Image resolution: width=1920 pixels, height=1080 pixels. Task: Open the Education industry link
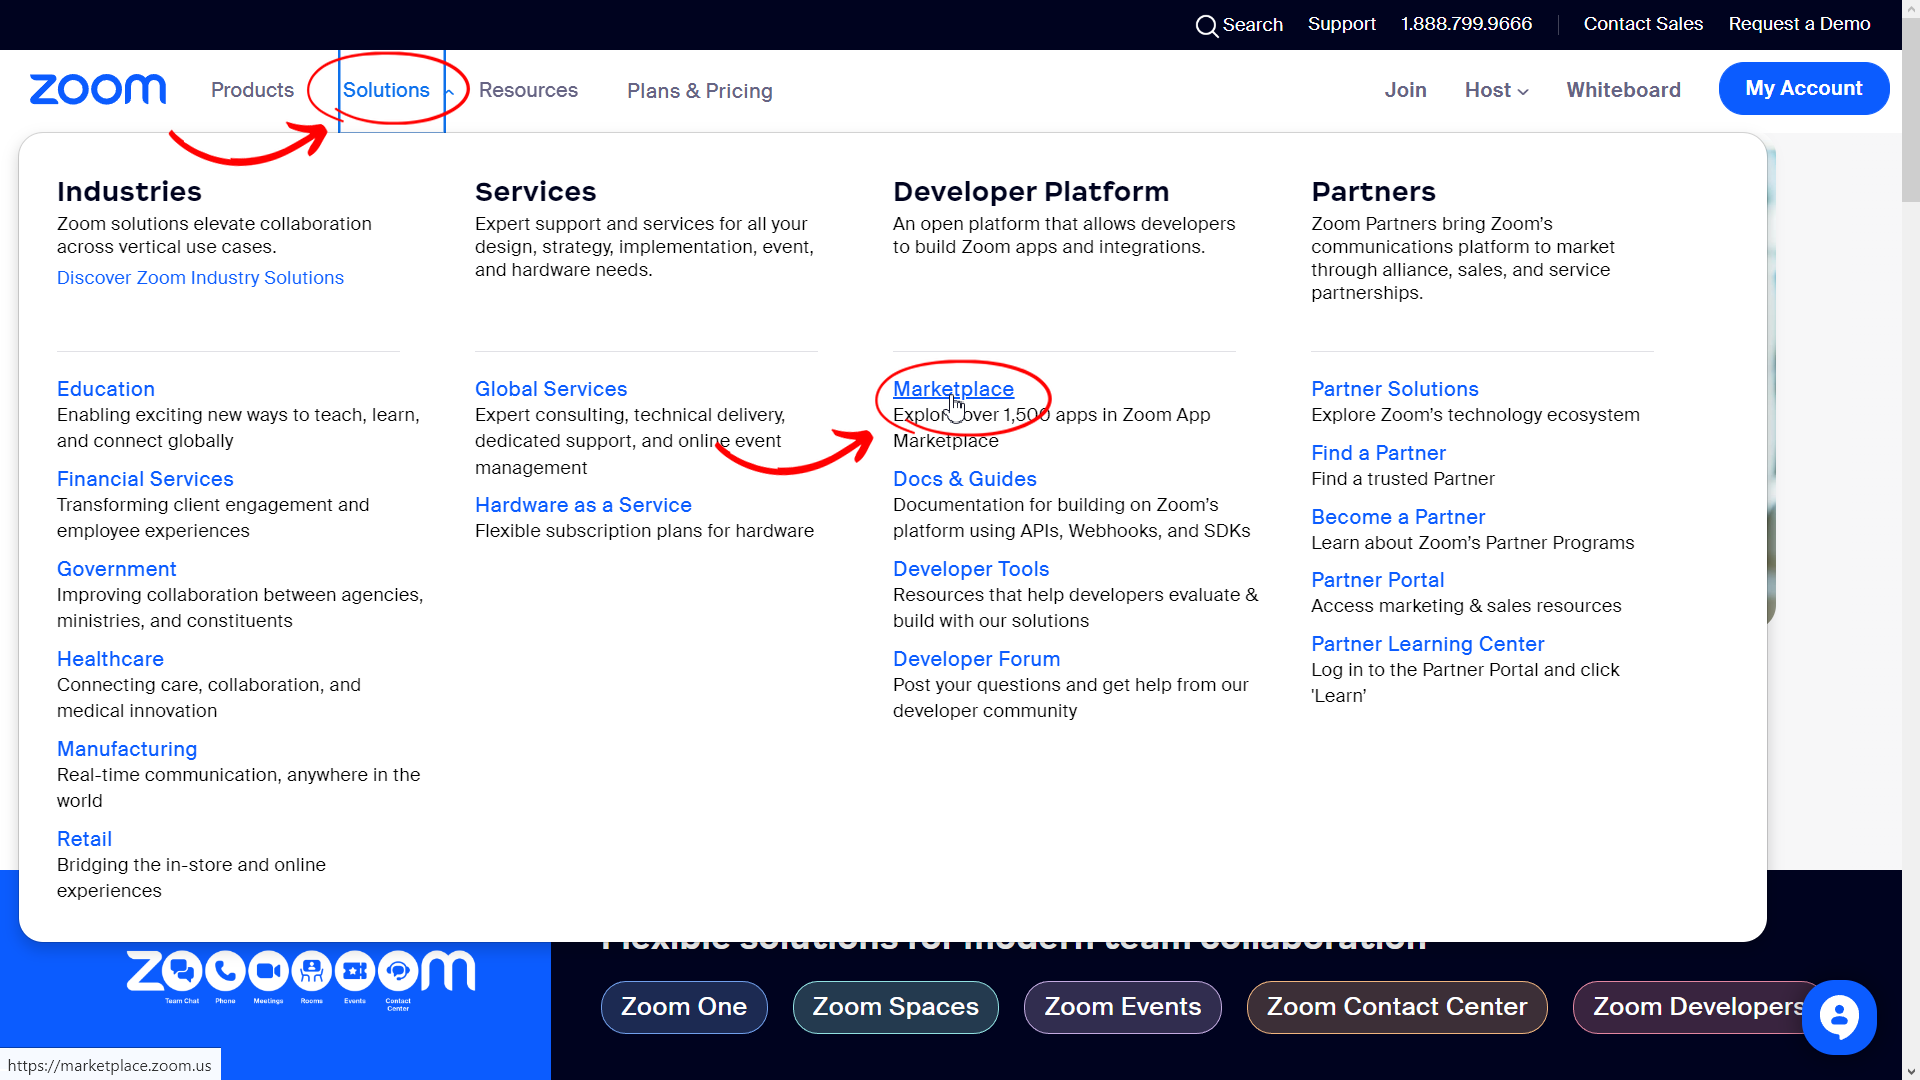(106, 389)
